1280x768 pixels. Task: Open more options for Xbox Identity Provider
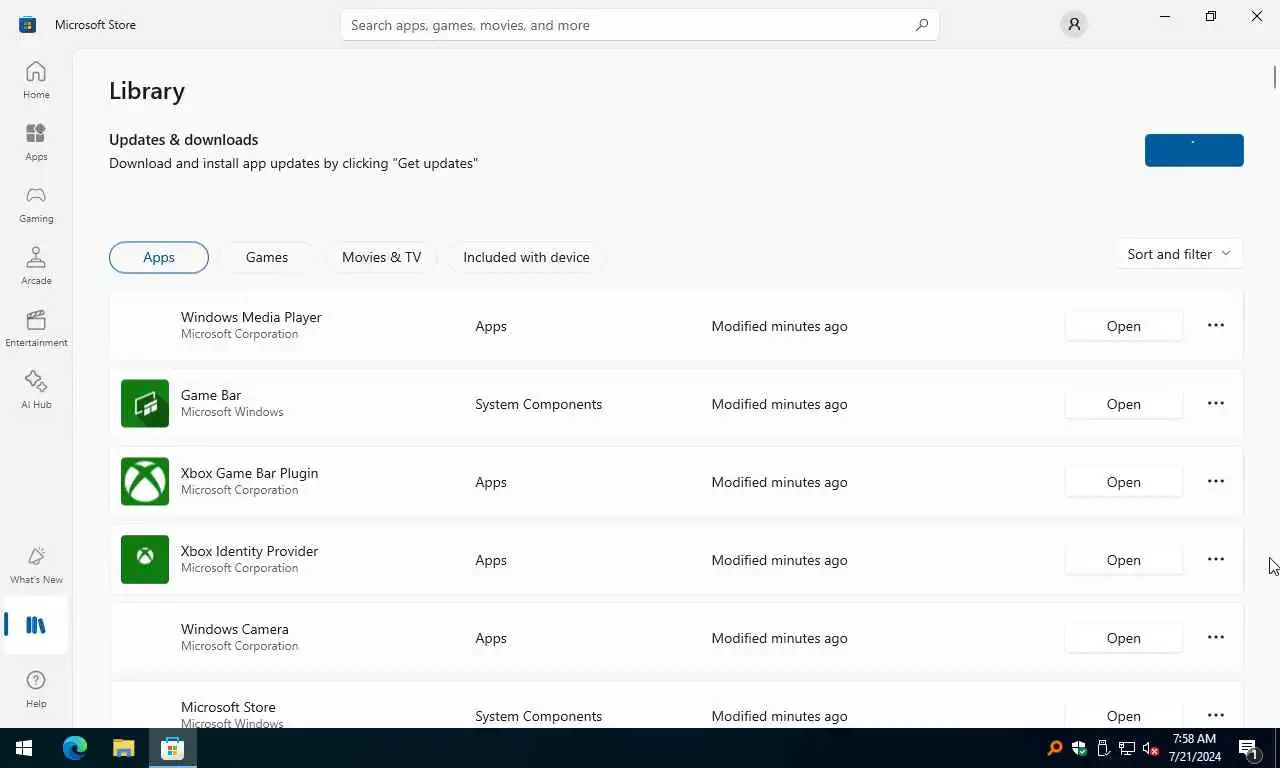click(1216, 559)
